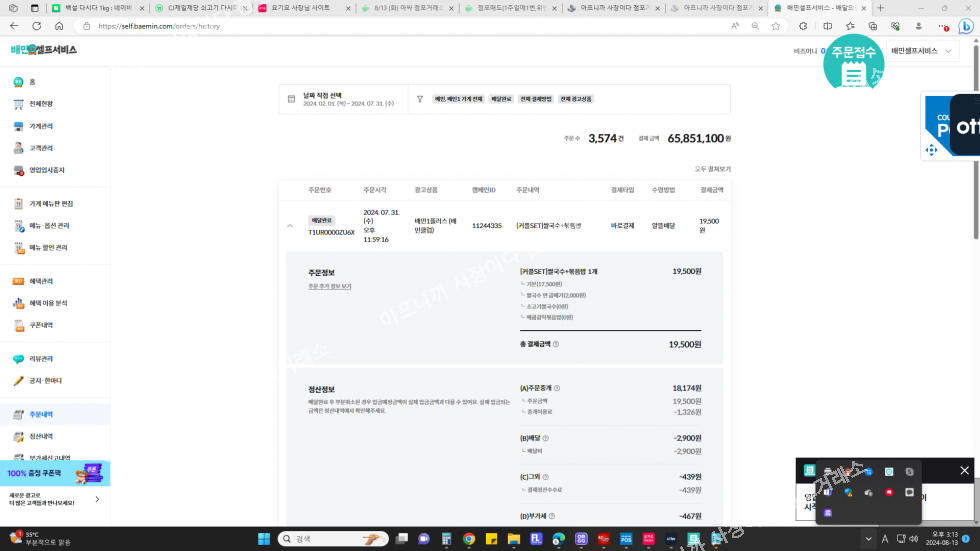Go to 쿠폰내역 in the sidebar

(40, 325)
